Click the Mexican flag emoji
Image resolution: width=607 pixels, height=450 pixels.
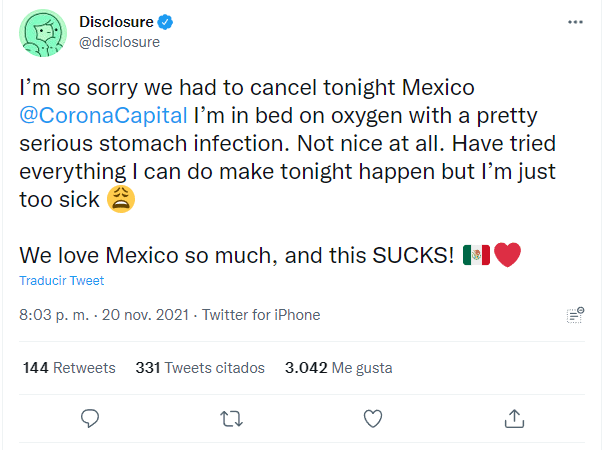click(476, 255)
